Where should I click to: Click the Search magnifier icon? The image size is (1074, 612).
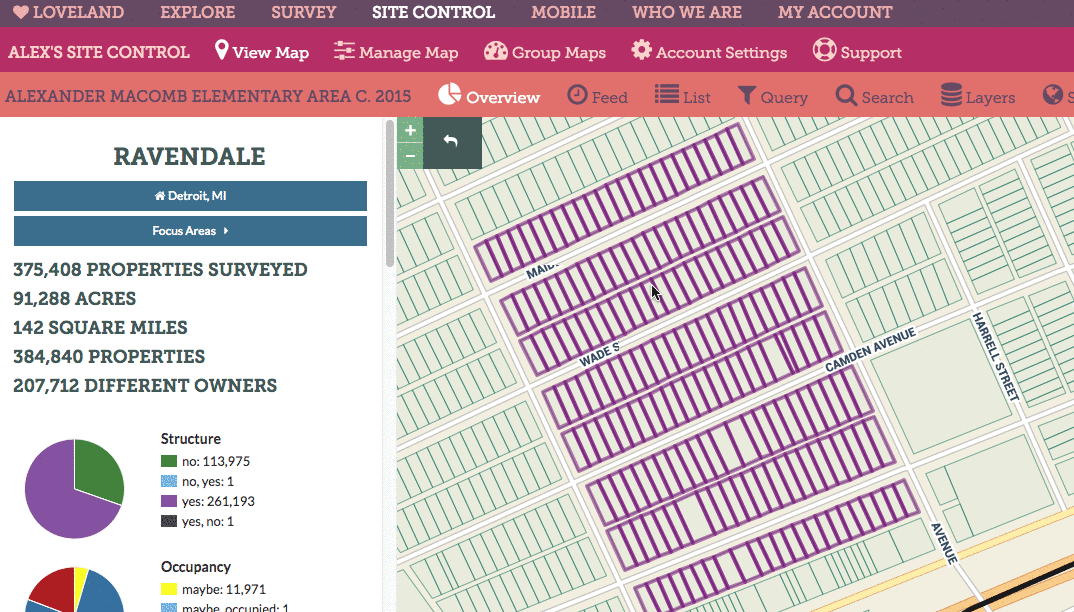coord(846,96)
